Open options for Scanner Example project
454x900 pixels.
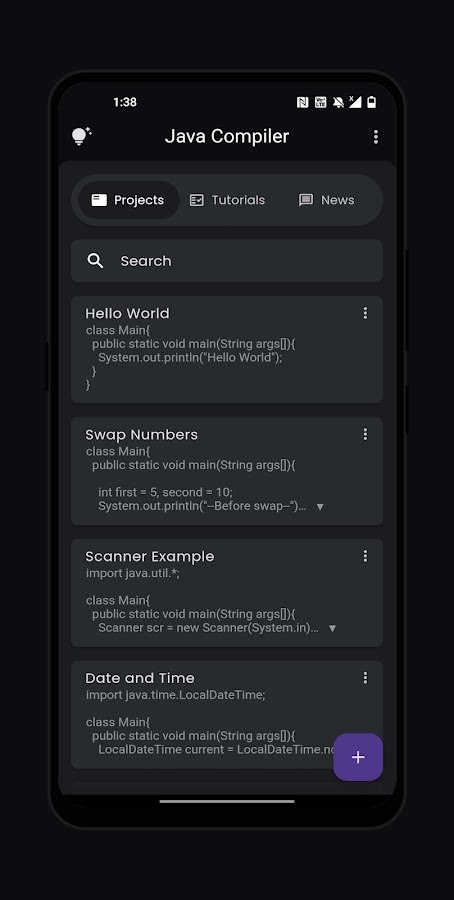click(x=365, y=556)
